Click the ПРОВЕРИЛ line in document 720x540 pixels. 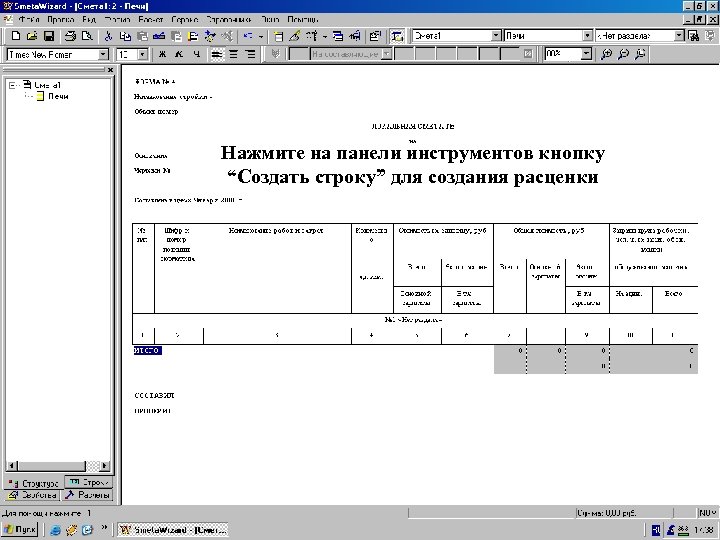click(x=152, y=411)
